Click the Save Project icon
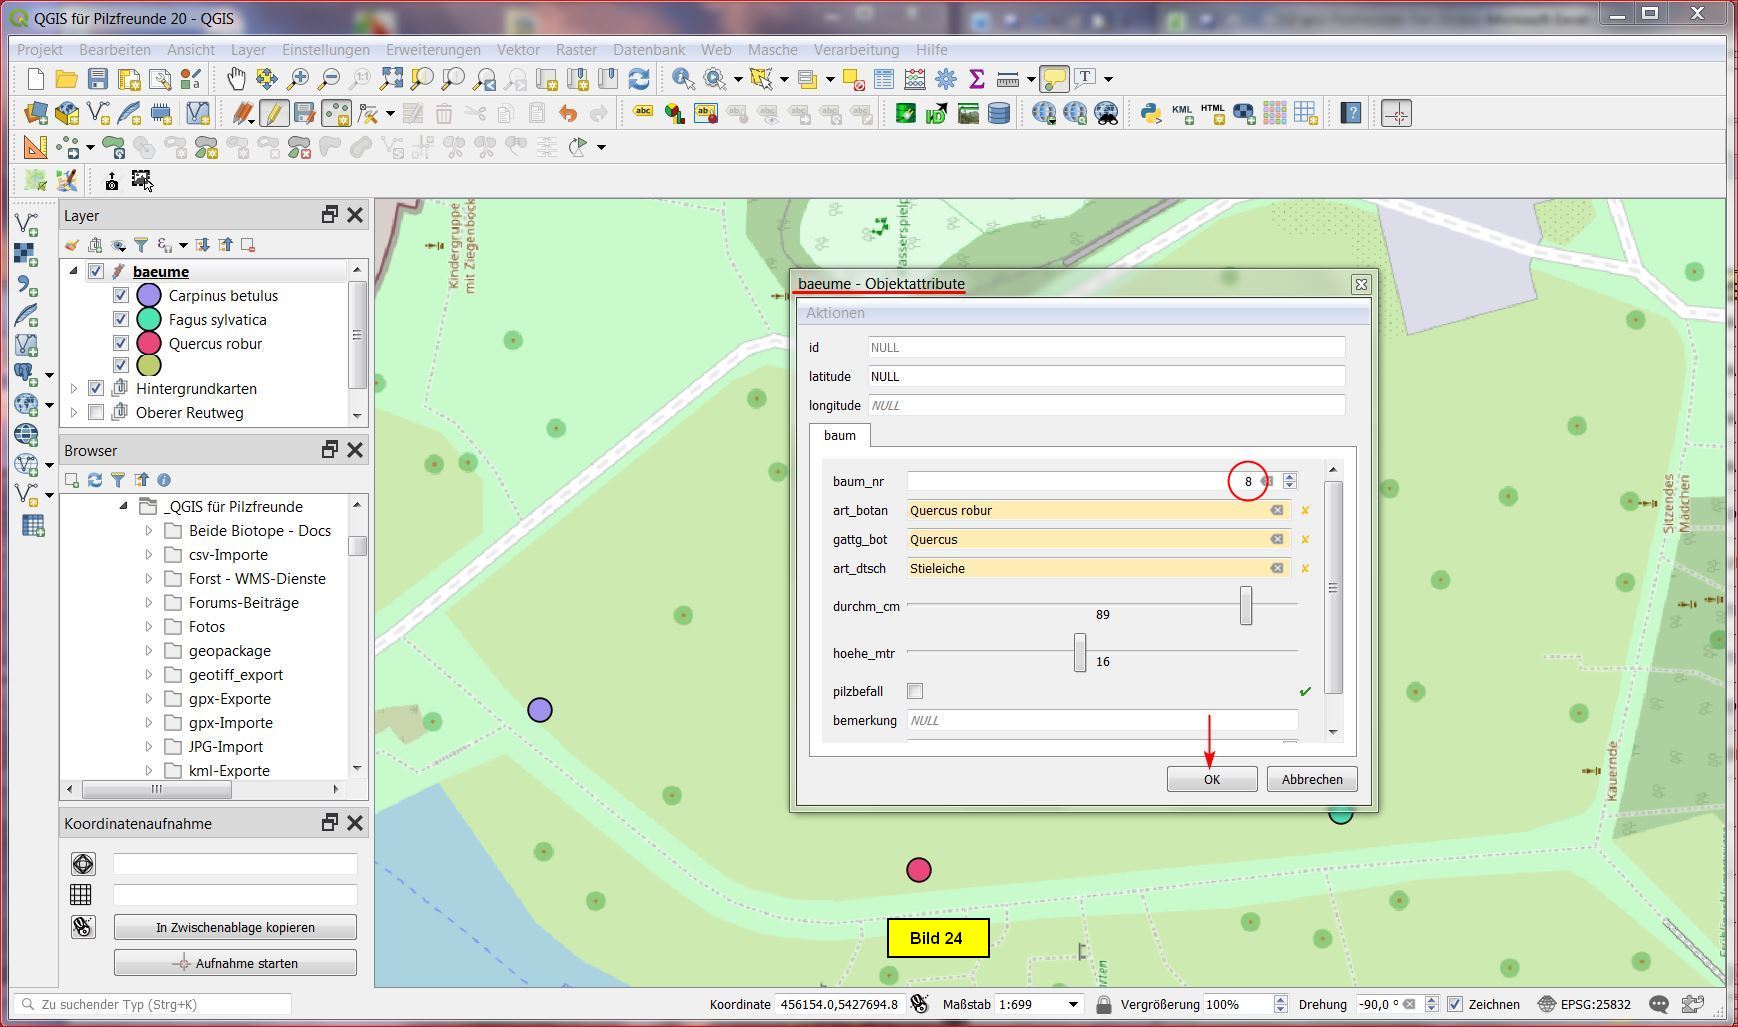Image resolution: width=1738 pixels, height=1027 pixels. pyautogui.click(x=97, y=79)
